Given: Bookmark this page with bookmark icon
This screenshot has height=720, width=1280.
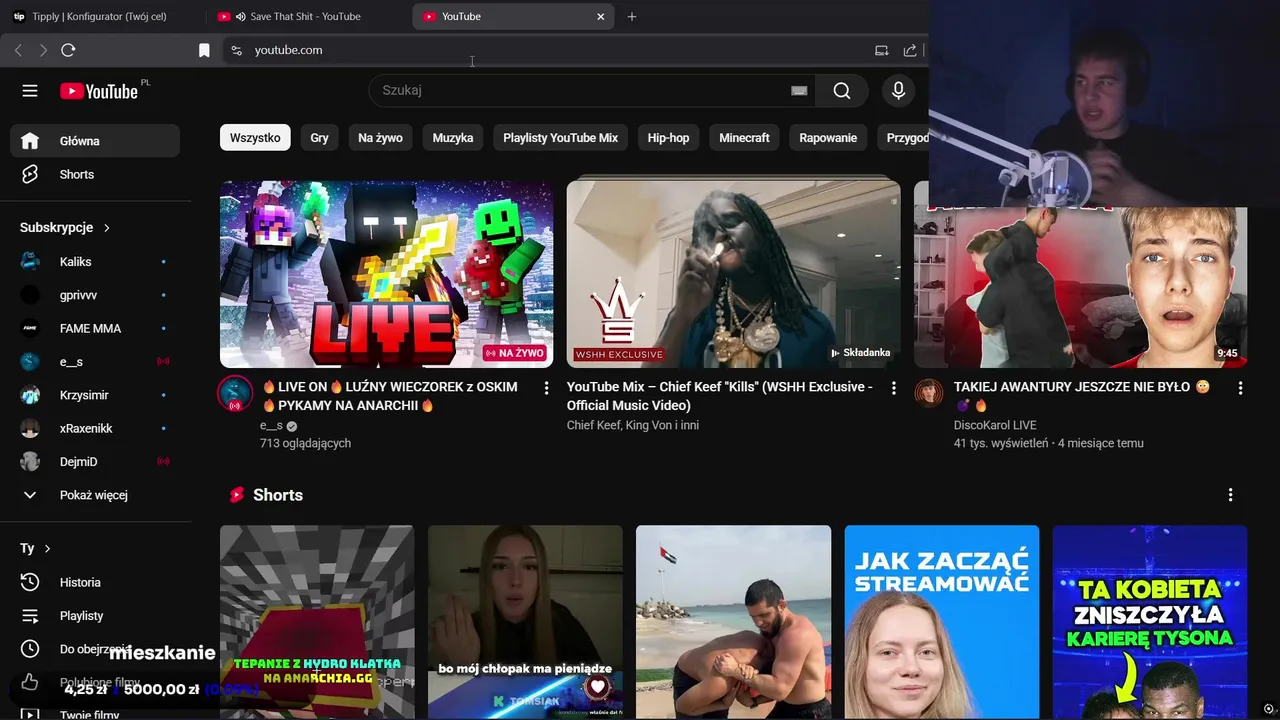Looking at the screenshot, I should coord(204,50).
